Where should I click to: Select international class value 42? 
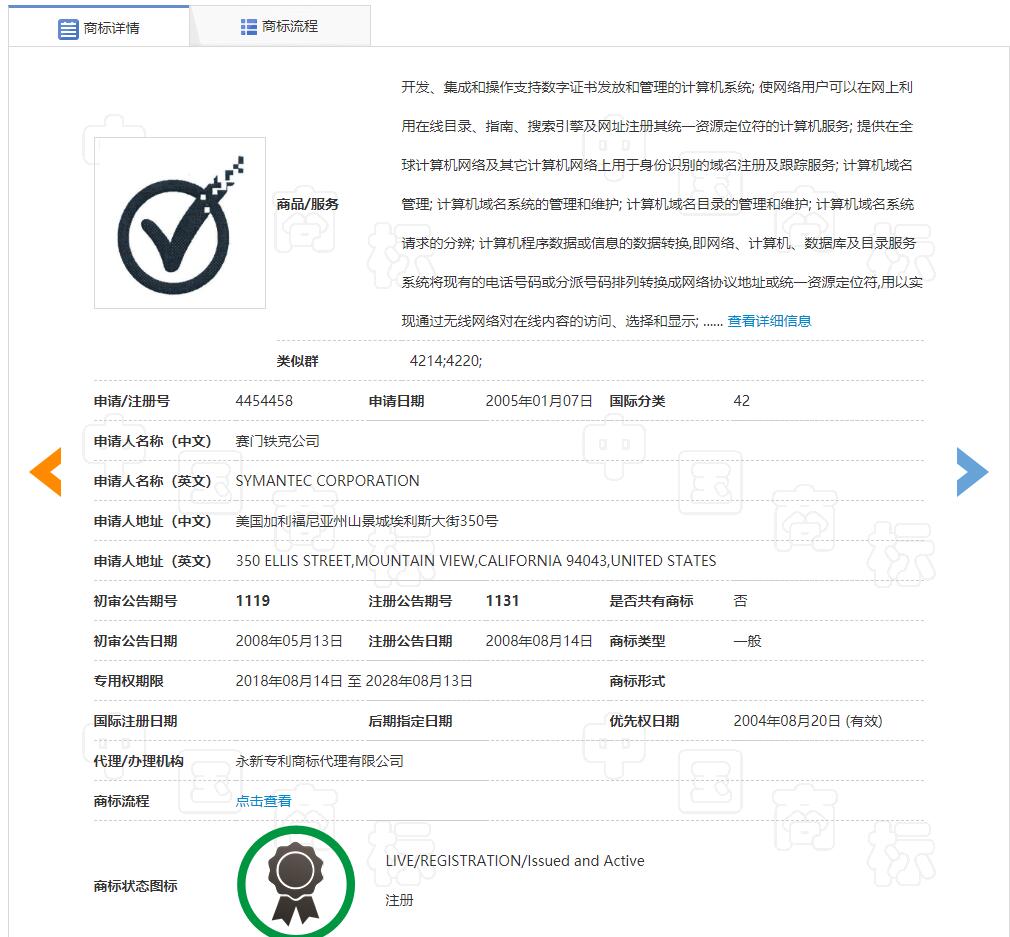(741, 401)
